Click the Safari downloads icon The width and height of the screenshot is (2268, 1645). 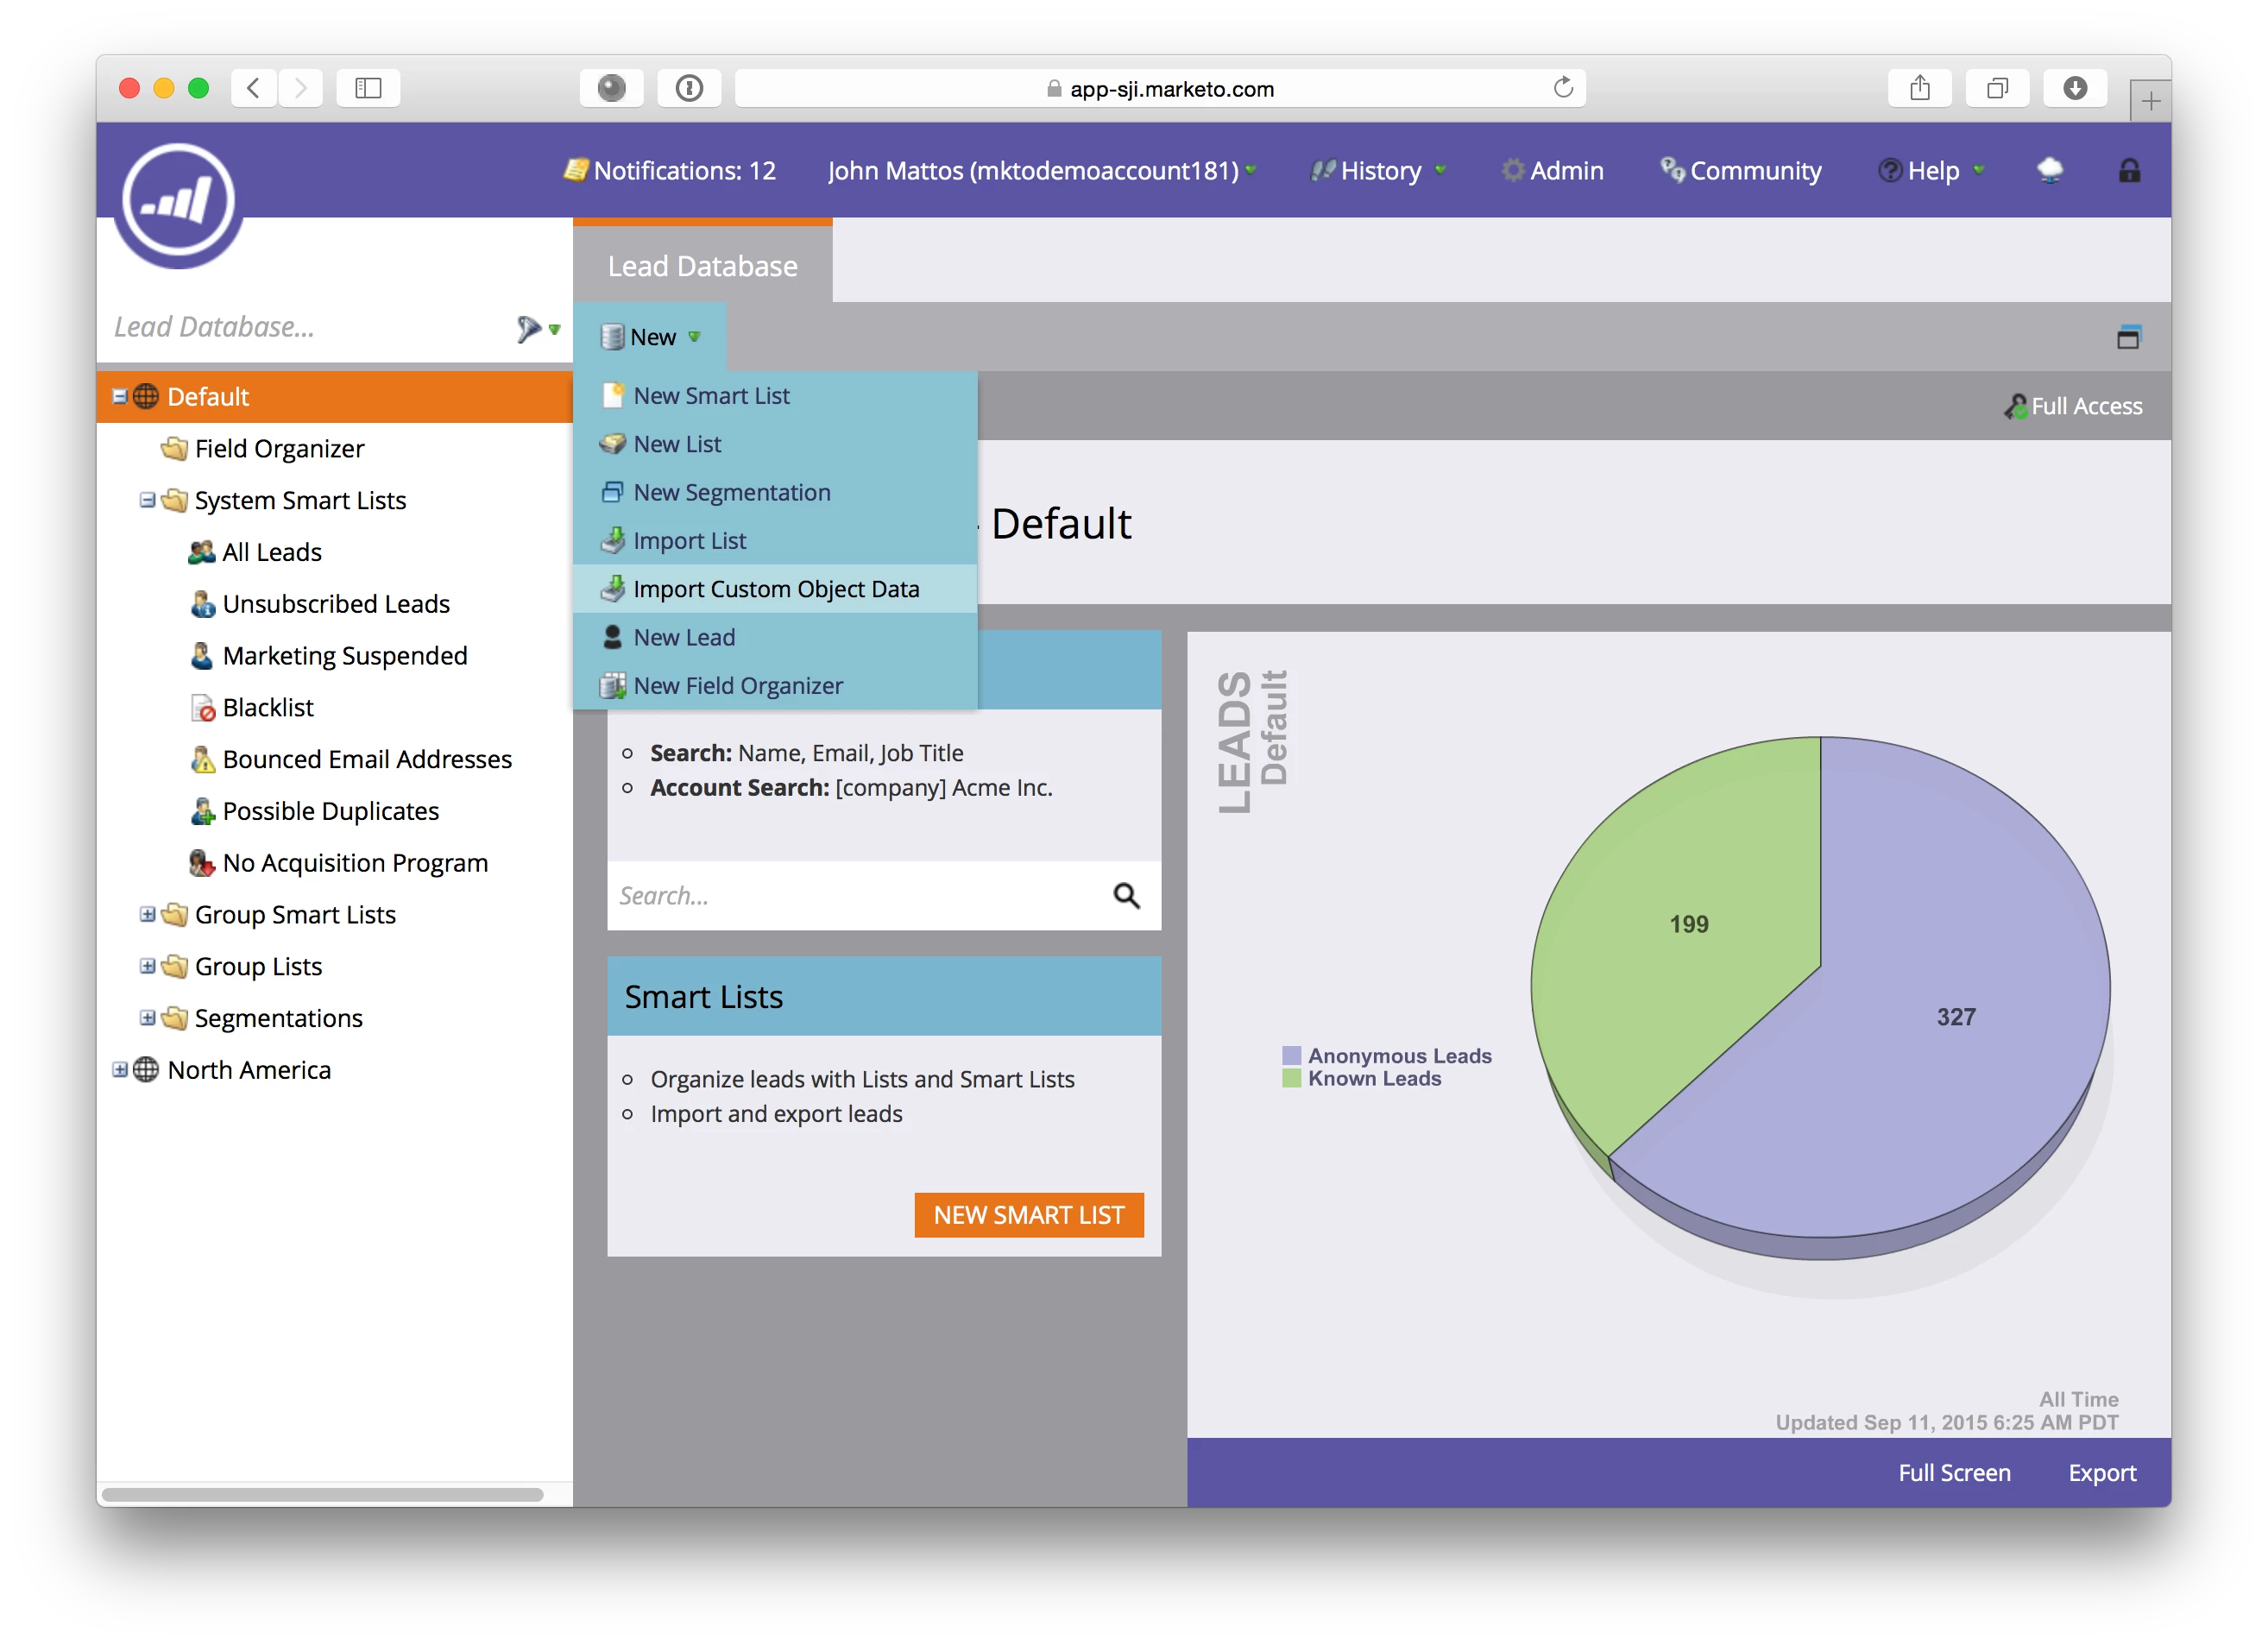[x=2075, y=88]
